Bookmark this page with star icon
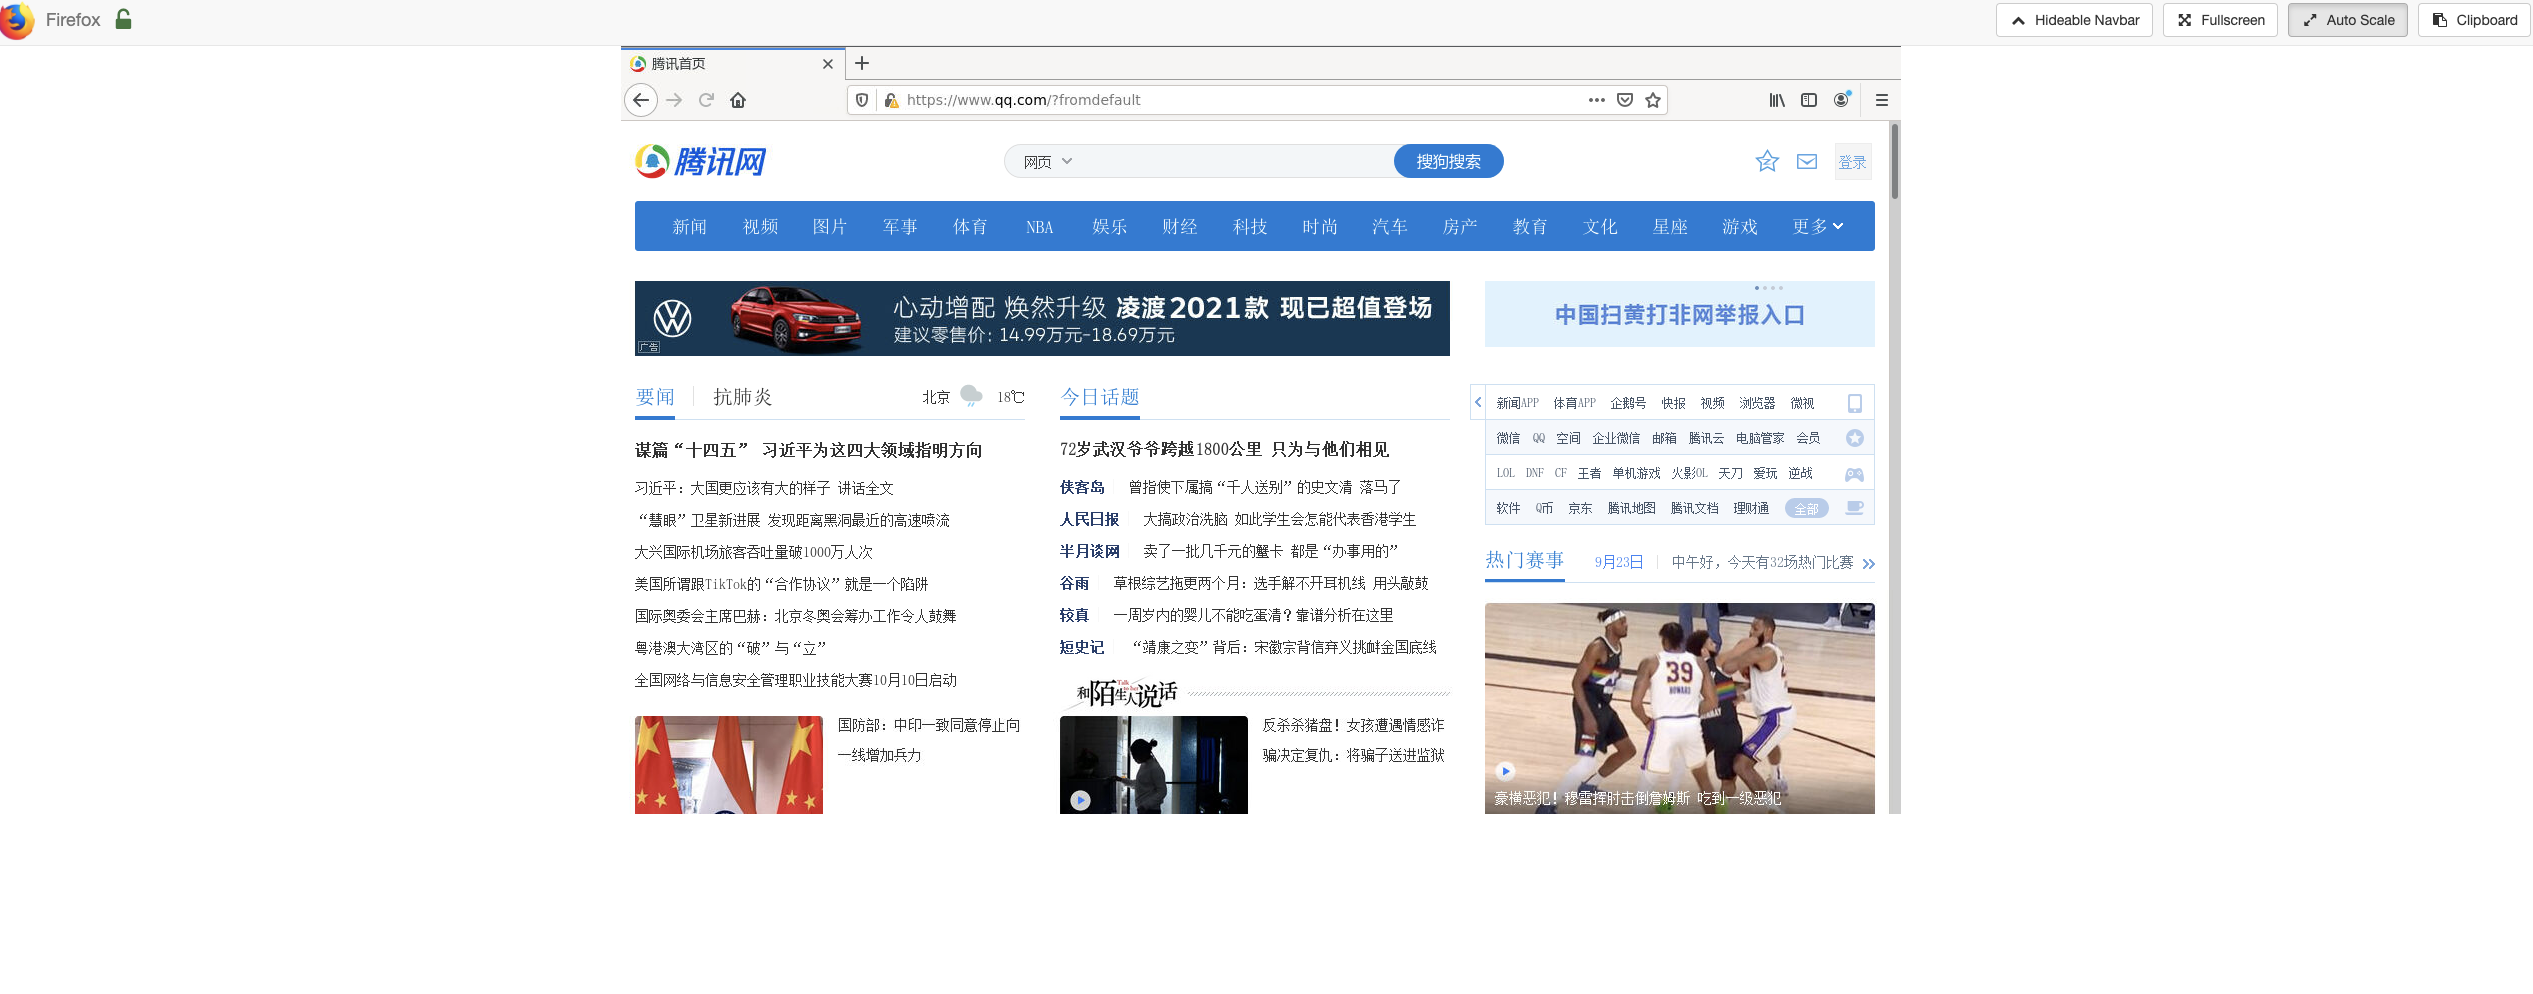Screen dimensions: 2533x994 pyautogui.click(x=1653, y=100)
